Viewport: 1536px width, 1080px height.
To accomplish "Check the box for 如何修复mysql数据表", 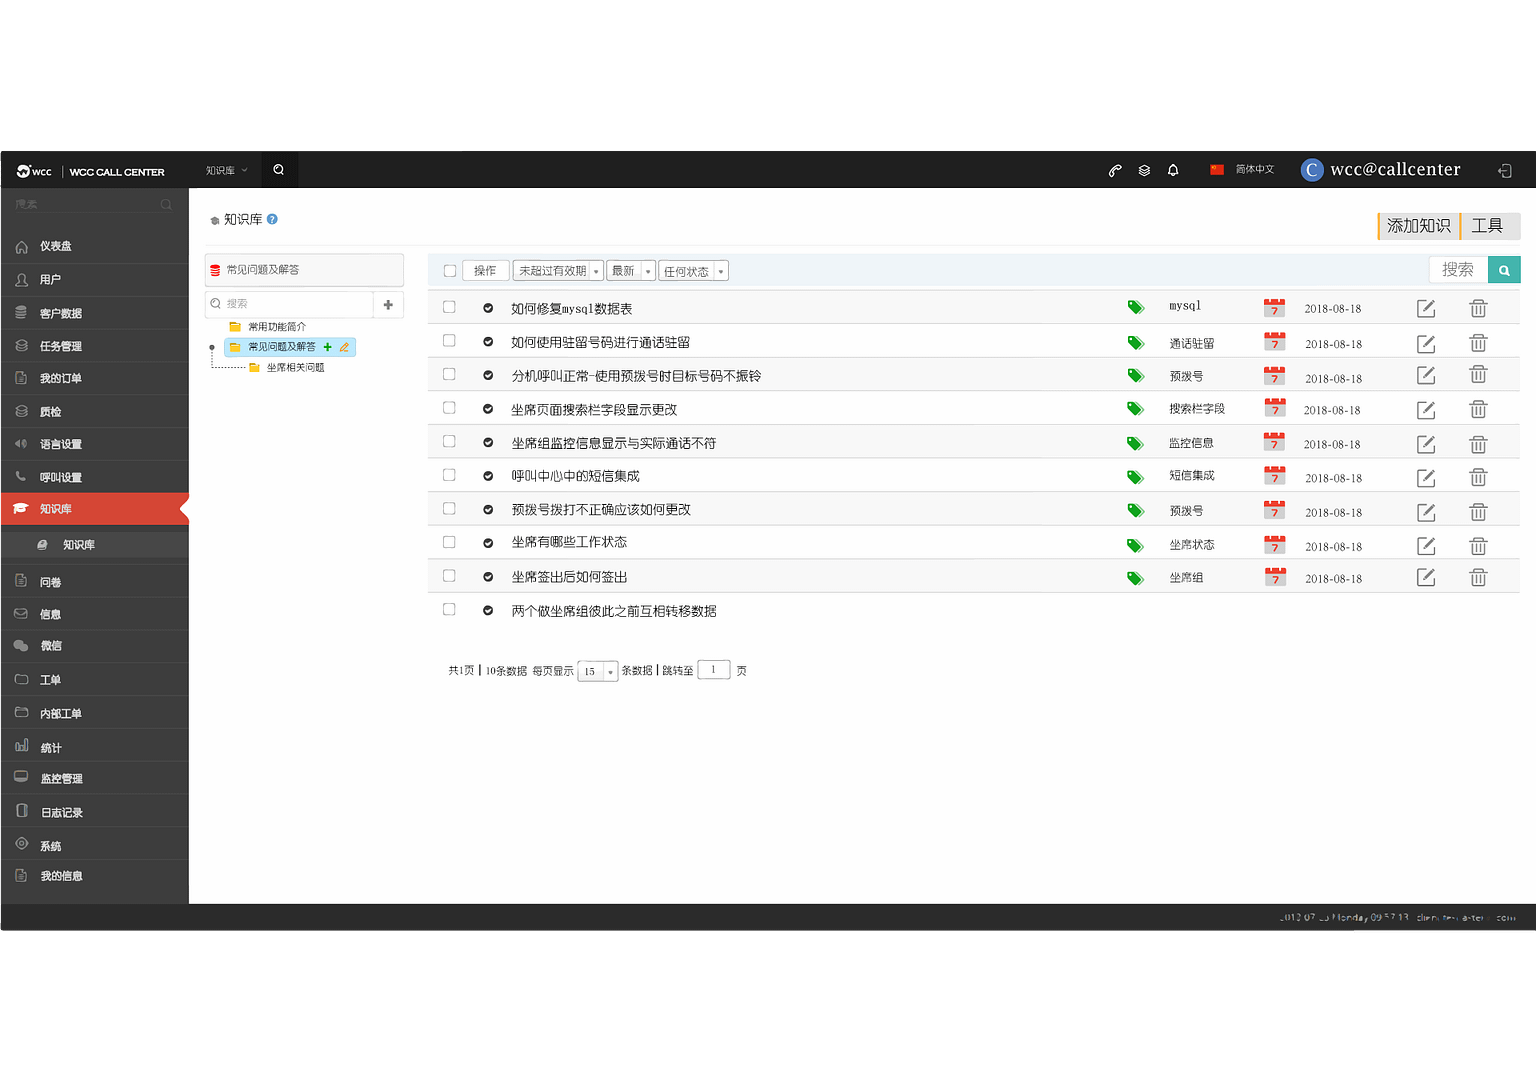I will point(449,307).
